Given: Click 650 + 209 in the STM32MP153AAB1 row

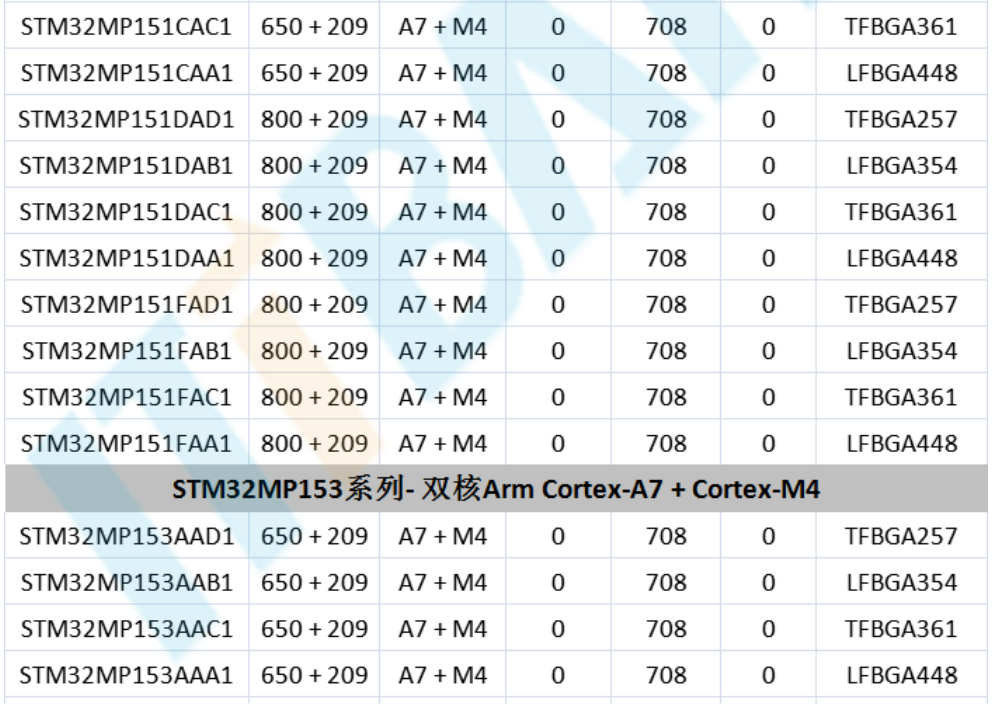Looking at the screenshot, I should click(314, 582).
